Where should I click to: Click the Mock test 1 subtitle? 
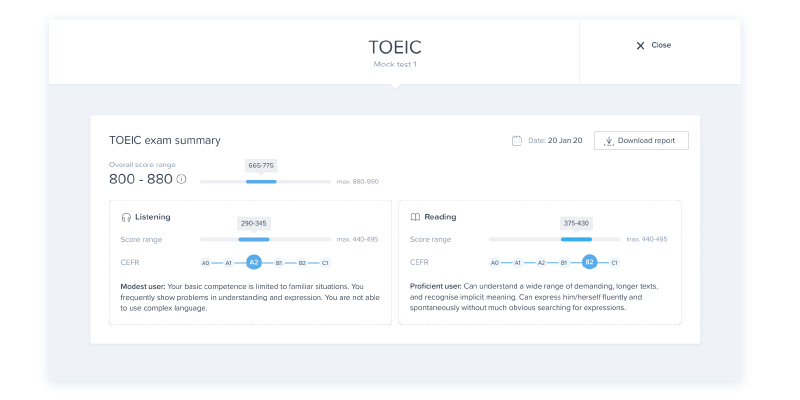coord(395,65)
